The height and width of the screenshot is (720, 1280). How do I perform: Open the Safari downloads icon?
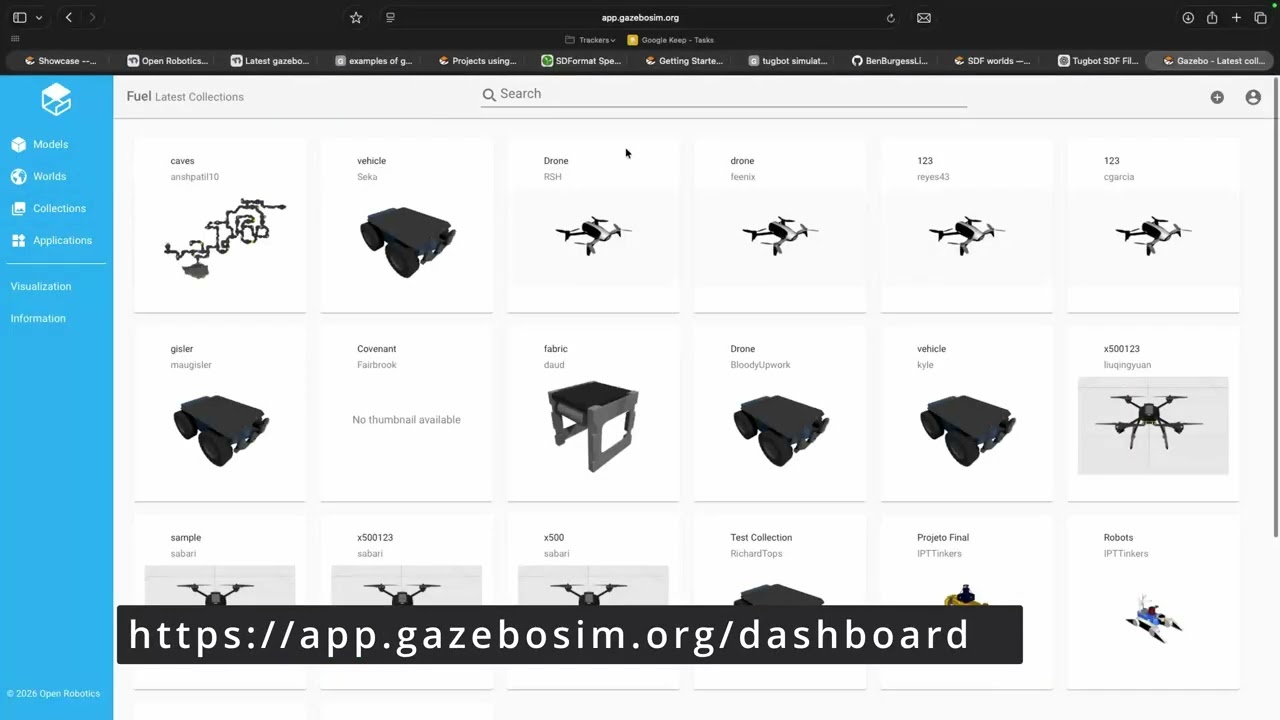pyautogui.click(x=1188, y=17)
